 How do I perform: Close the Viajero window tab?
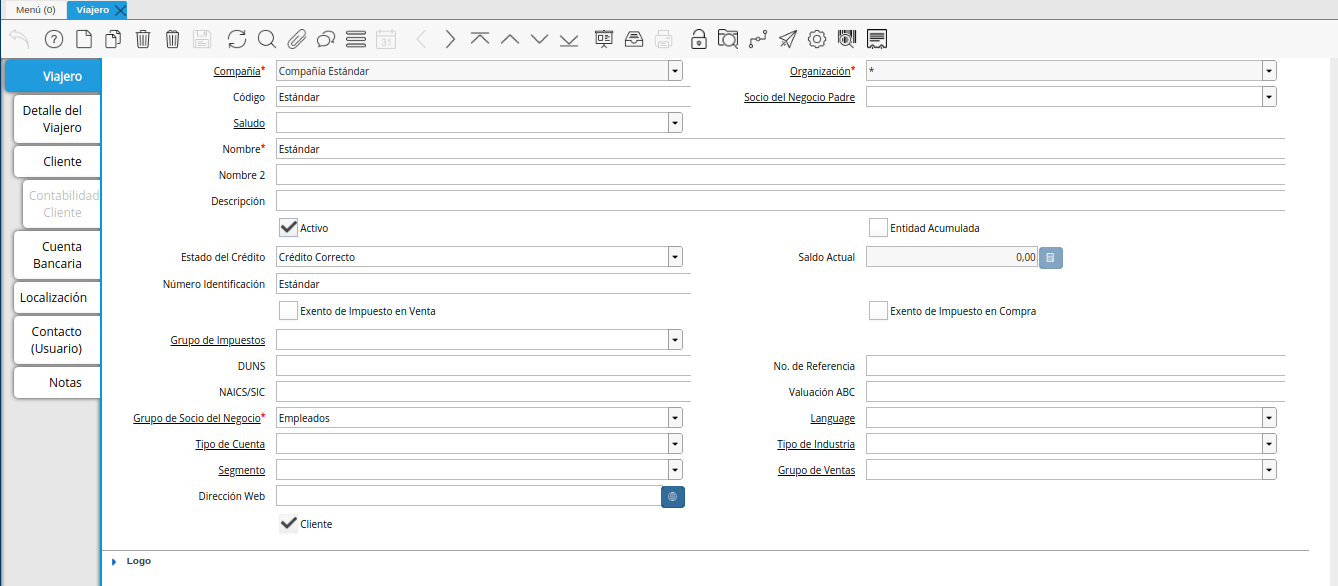click(x=120, y=10)
